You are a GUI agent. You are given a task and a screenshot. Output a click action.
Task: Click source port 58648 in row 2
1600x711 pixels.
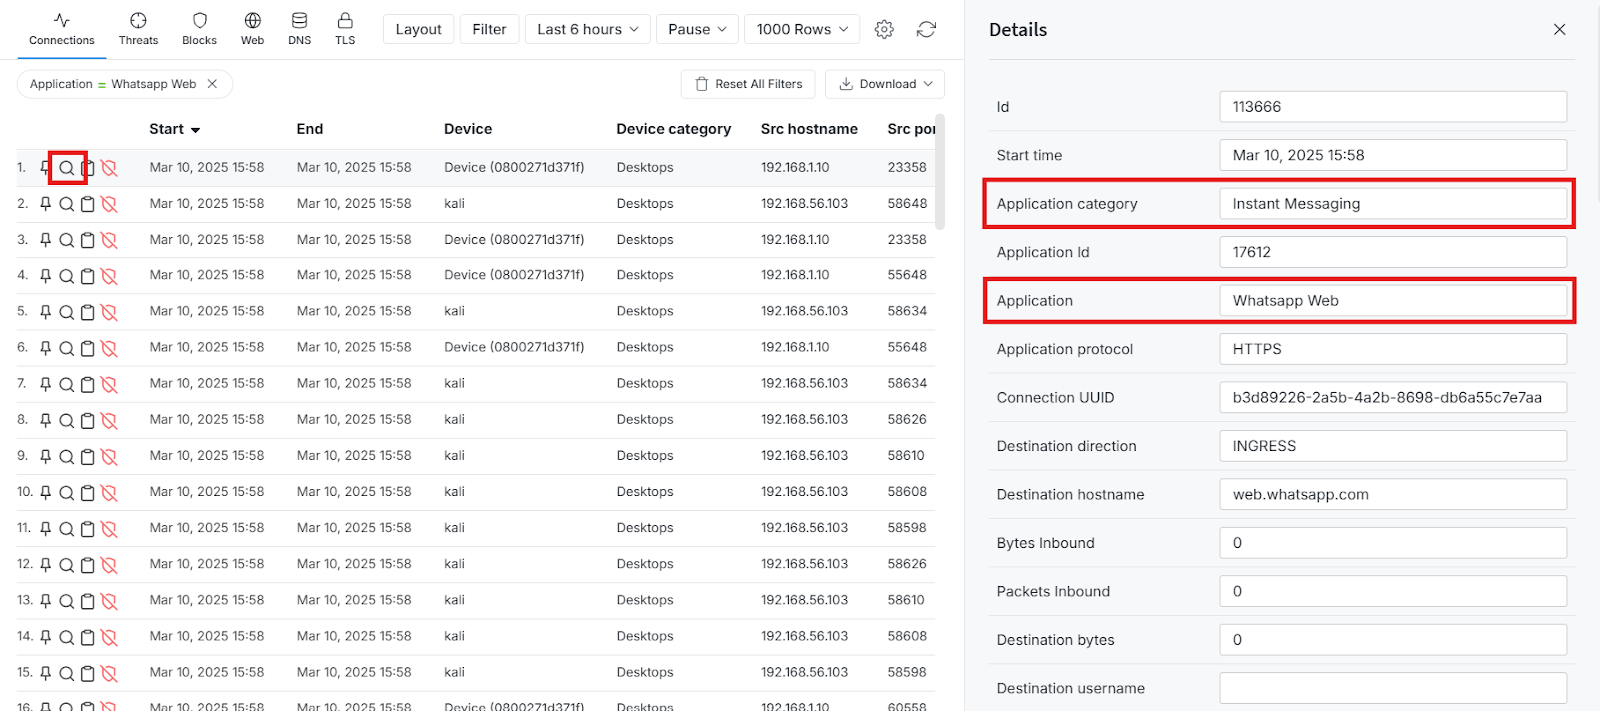click(x=907, y=204)
